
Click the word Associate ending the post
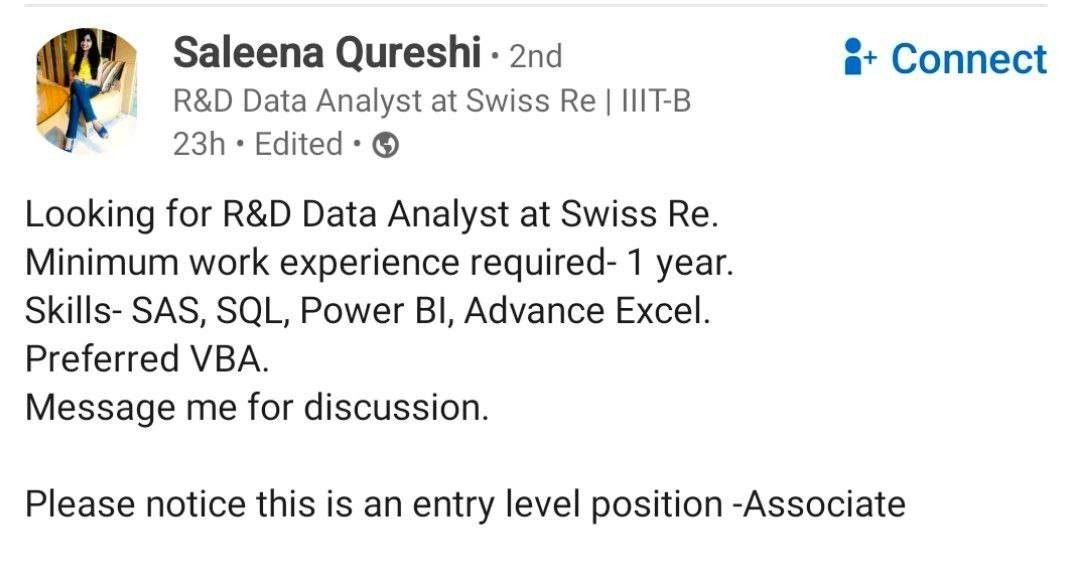(x=824, y=504)
